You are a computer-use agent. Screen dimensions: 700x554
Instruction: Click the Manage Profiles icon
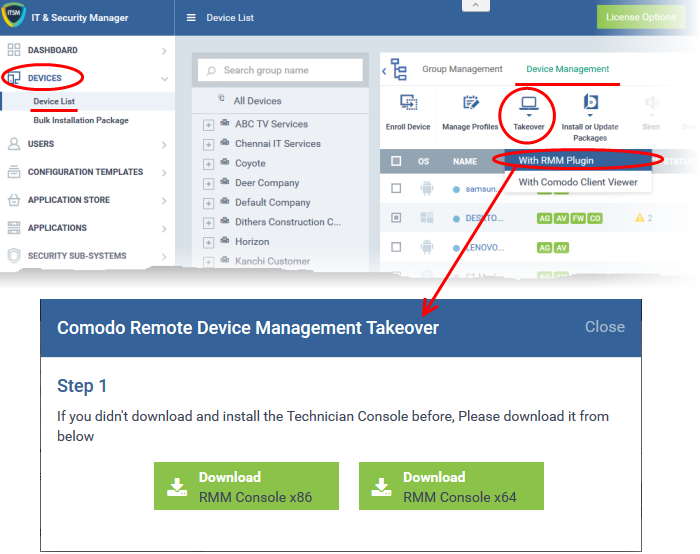(471, 103)
